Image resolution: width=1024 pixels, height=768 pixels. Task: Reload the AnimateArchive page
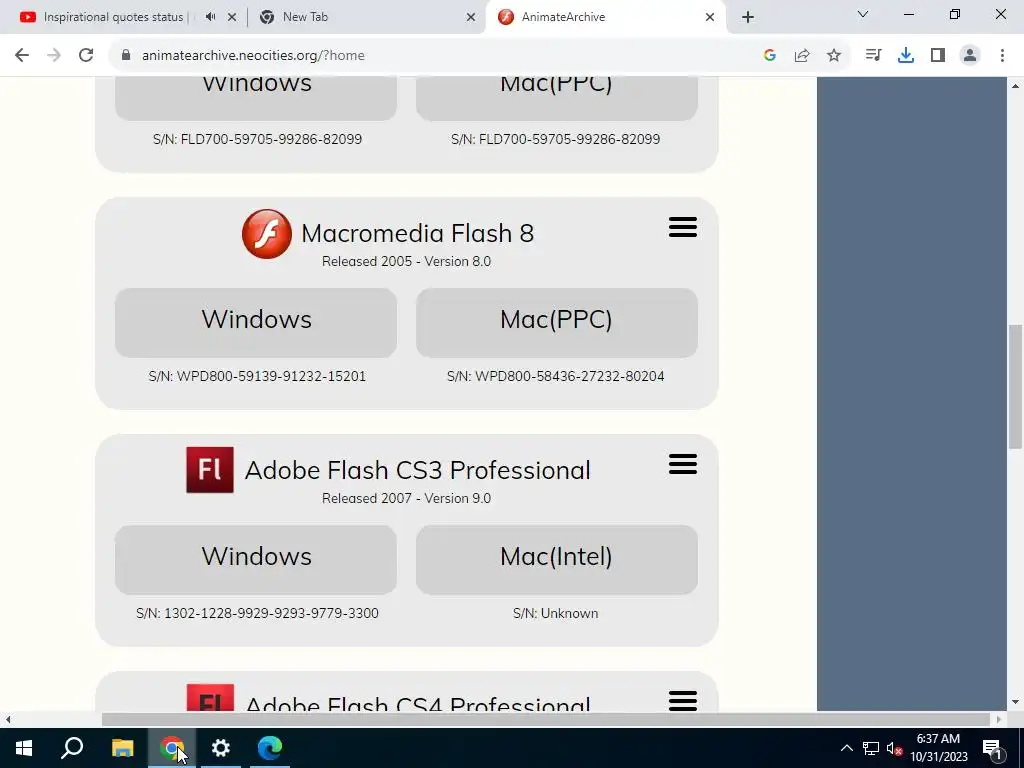[x=86, y=56]
